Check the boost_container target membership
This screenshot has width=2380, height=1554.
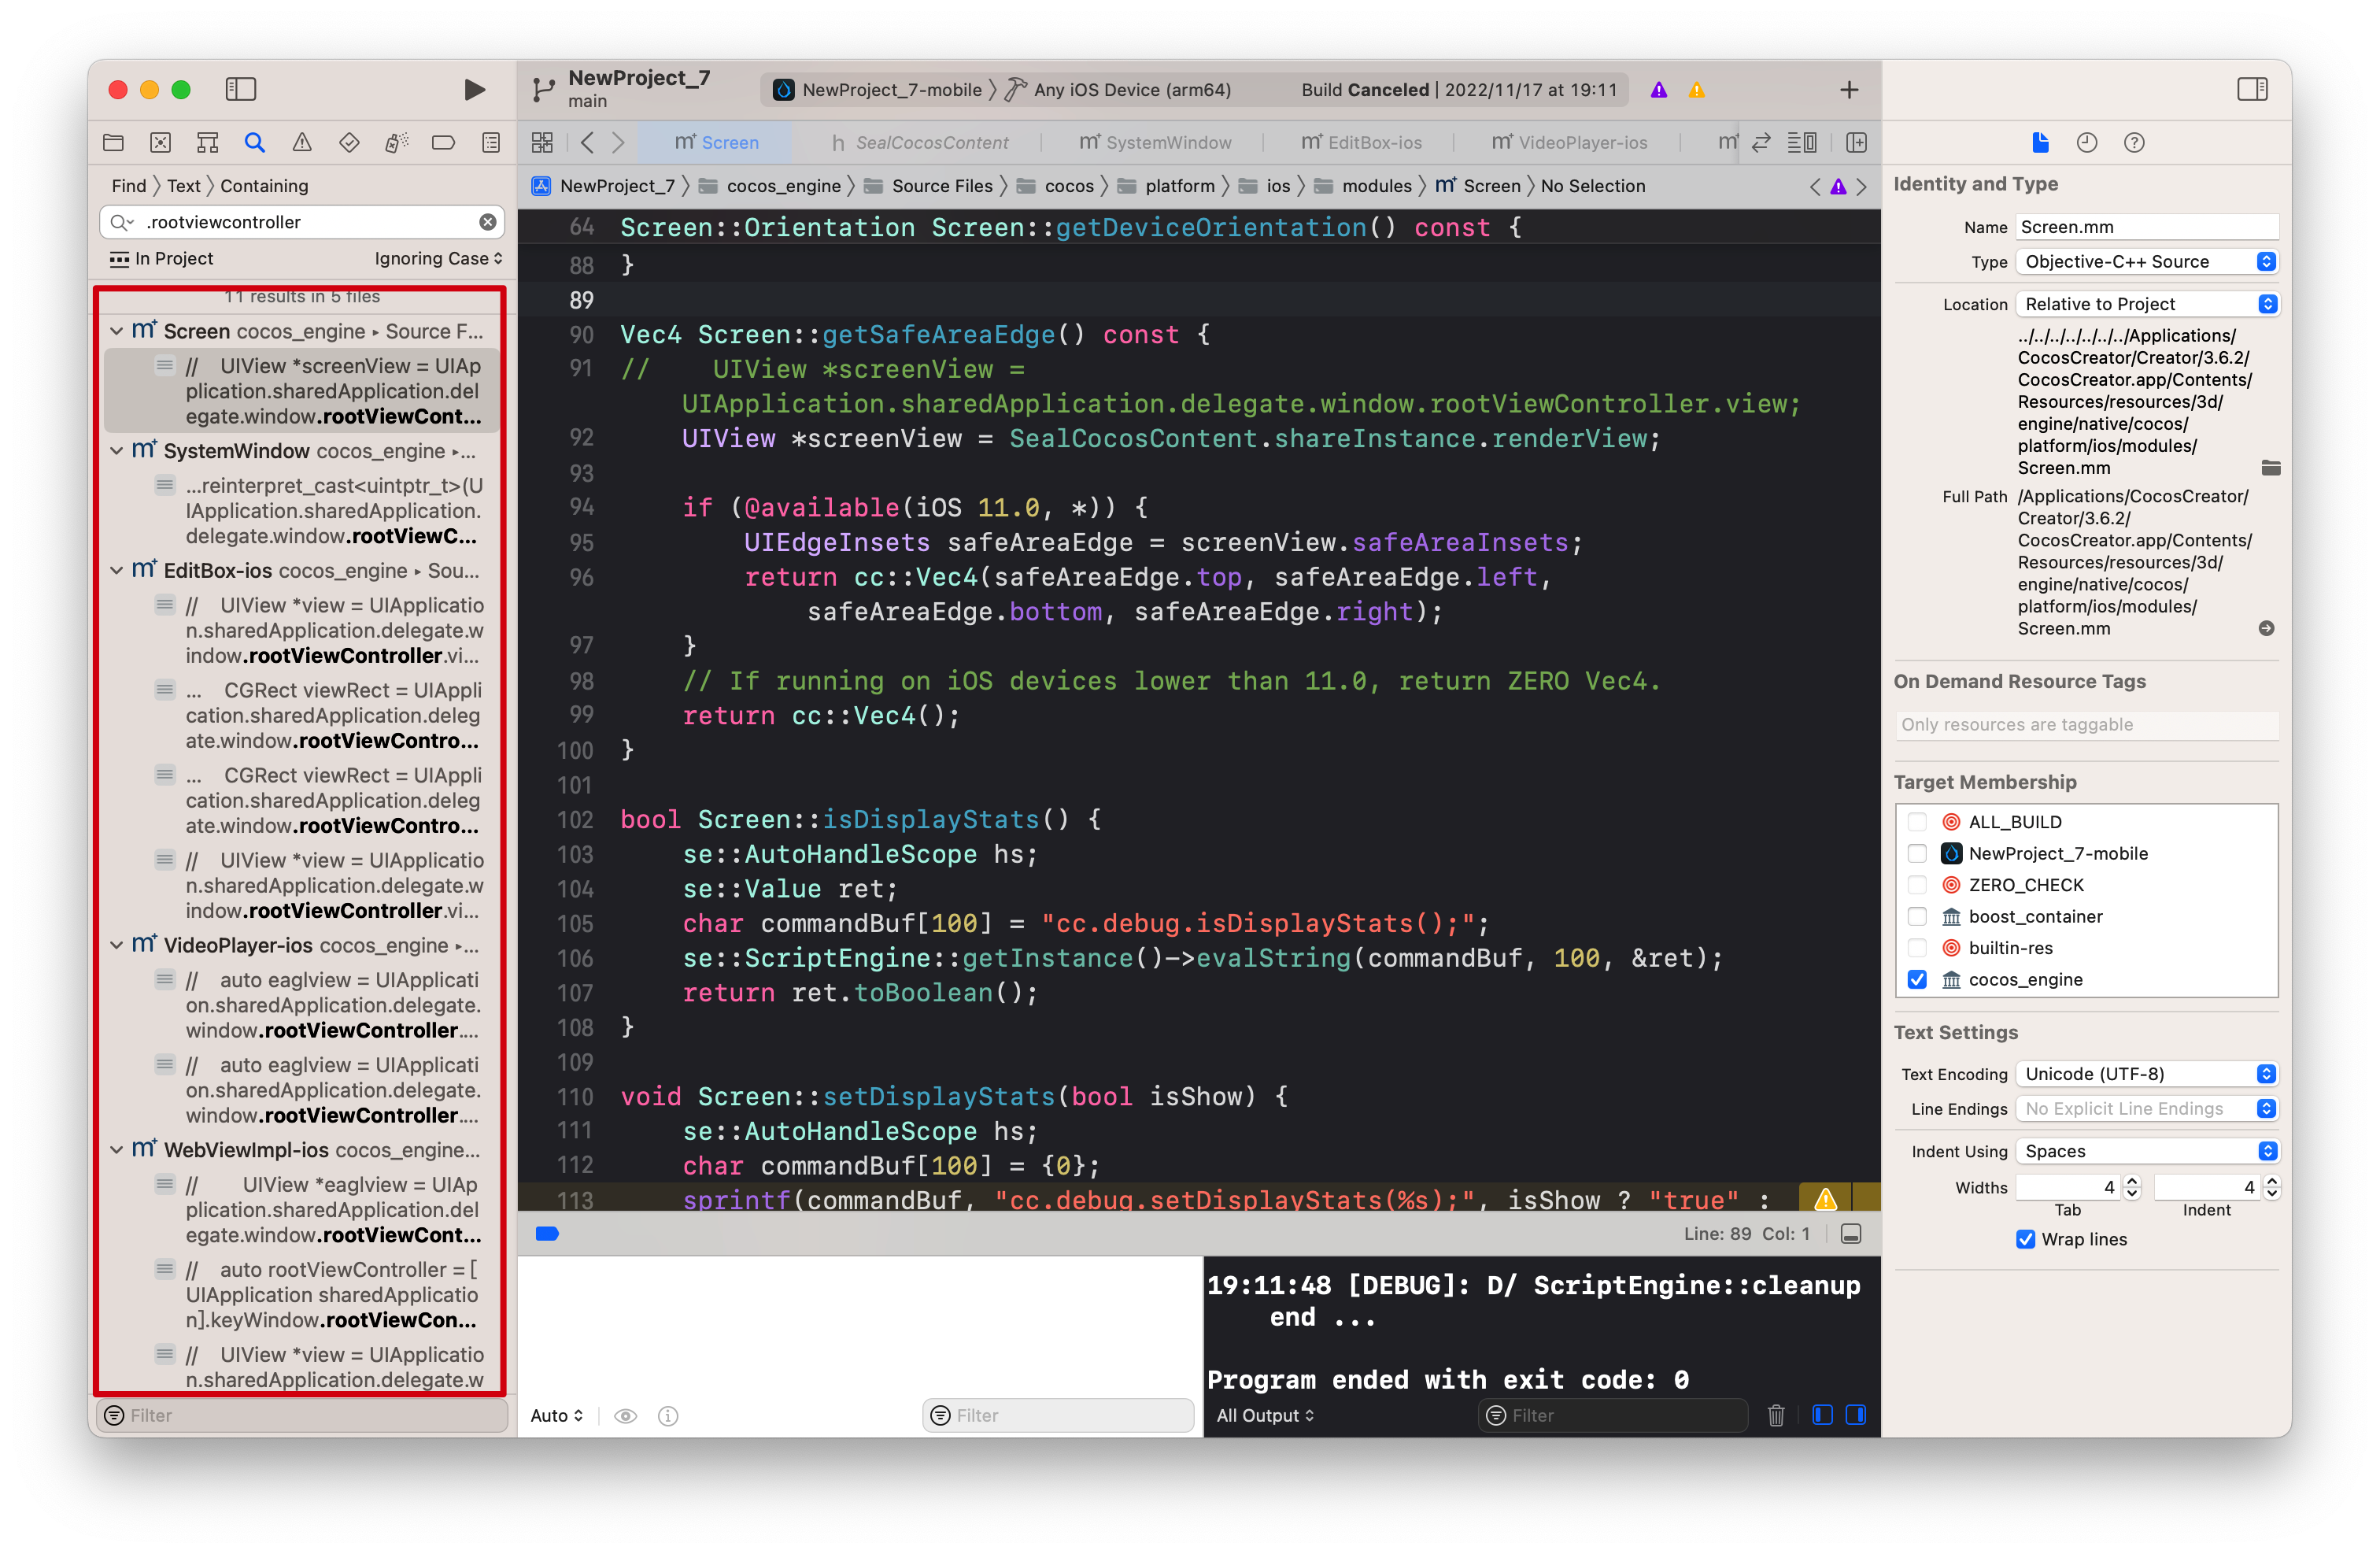[x=1917, y=916]
